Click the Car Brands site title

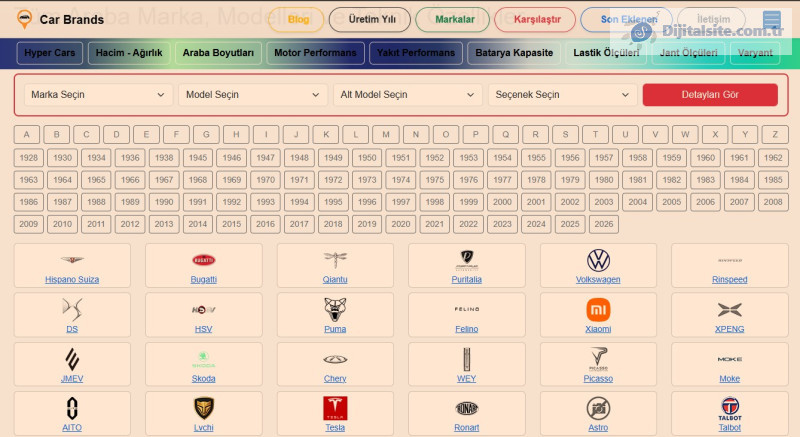point(72,19)
